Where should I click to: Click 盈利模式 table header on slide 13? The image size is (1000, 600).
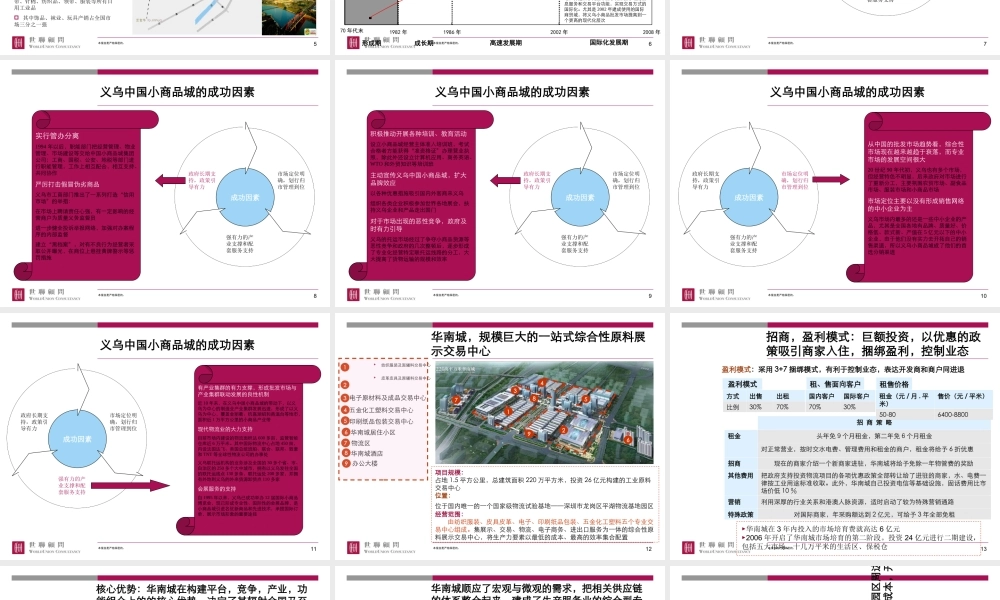click(742, 384)
